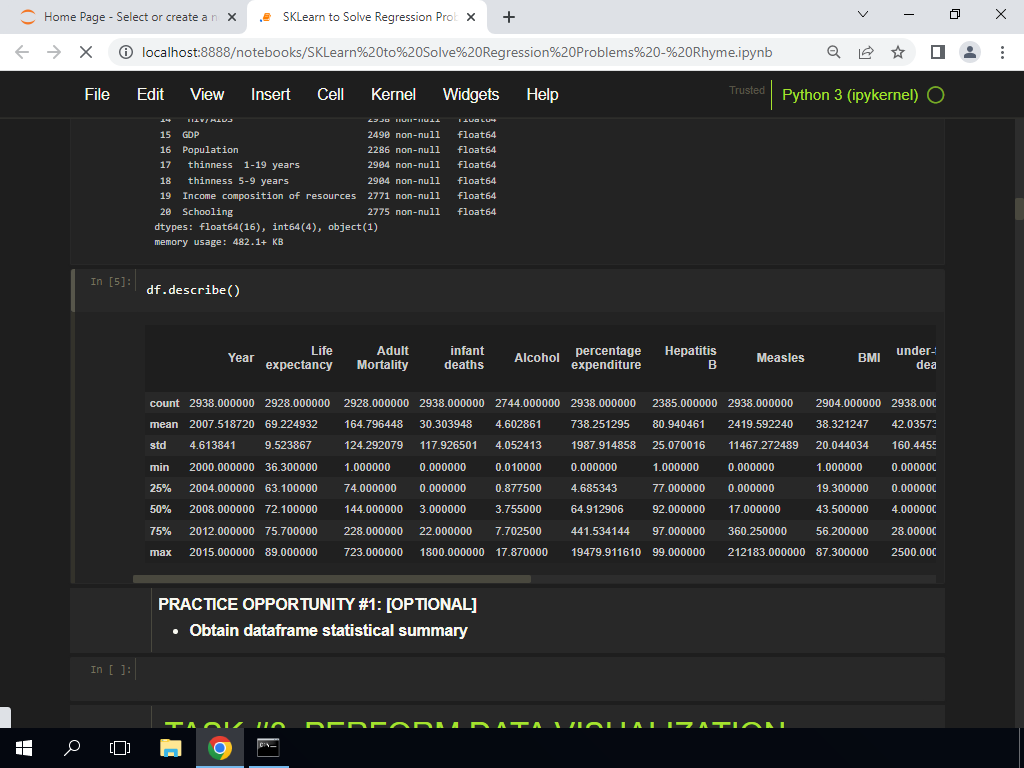The width and height of the screenshot is (1024, 768).
Task: Close the SKLearn notebook tab
Action: tap(472, 17)
